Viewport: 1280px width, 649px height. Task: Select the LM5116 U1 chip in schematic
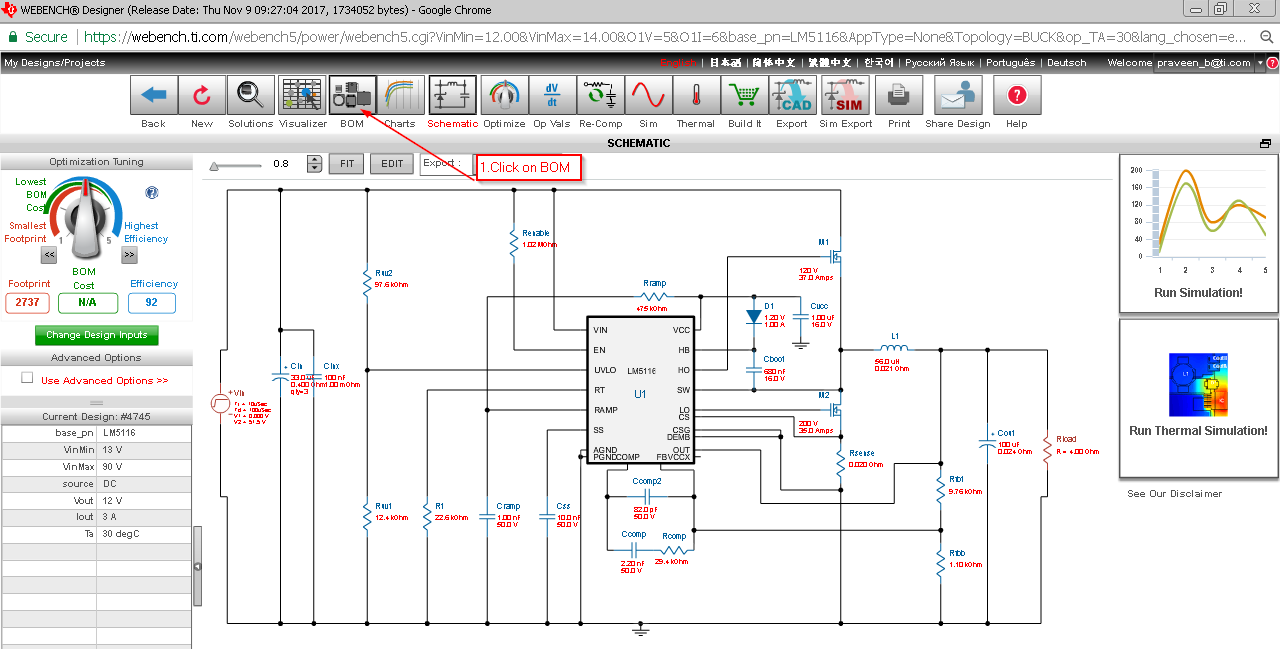[x=640, y=391]
